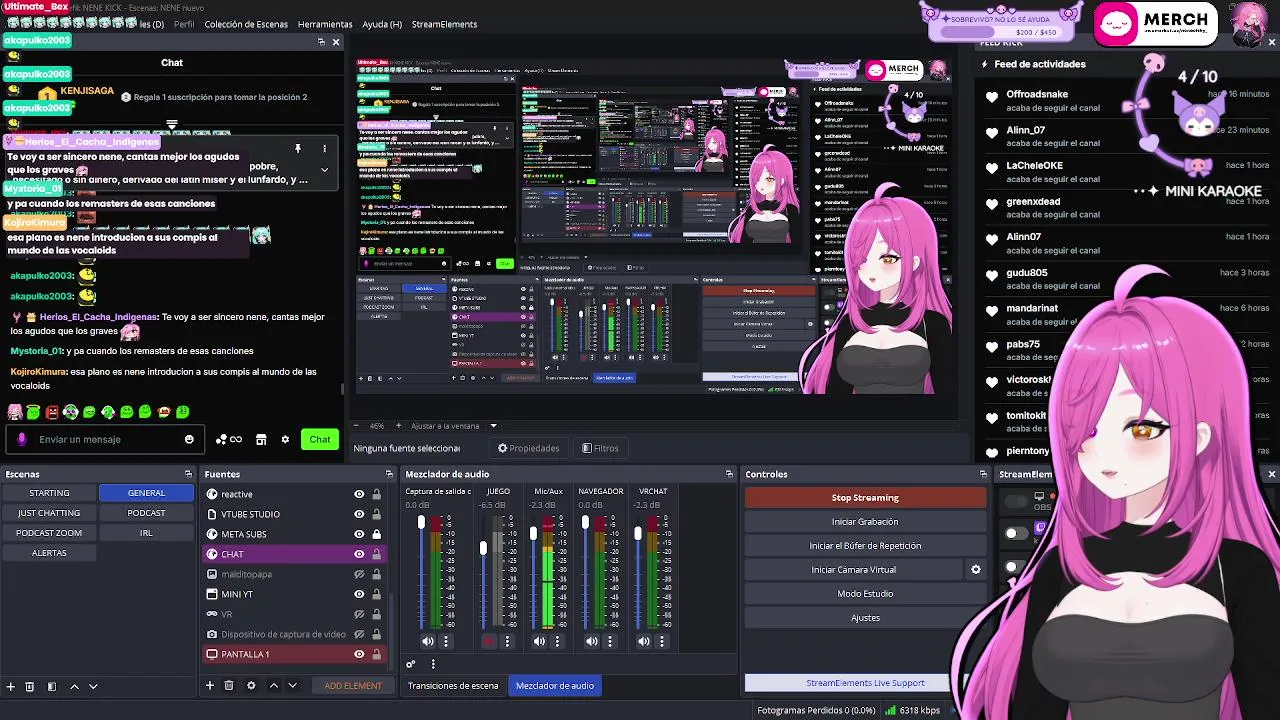Hide the MINI YT source
This screenshot has height=720, width=1280.
click(x=359, y=594)
